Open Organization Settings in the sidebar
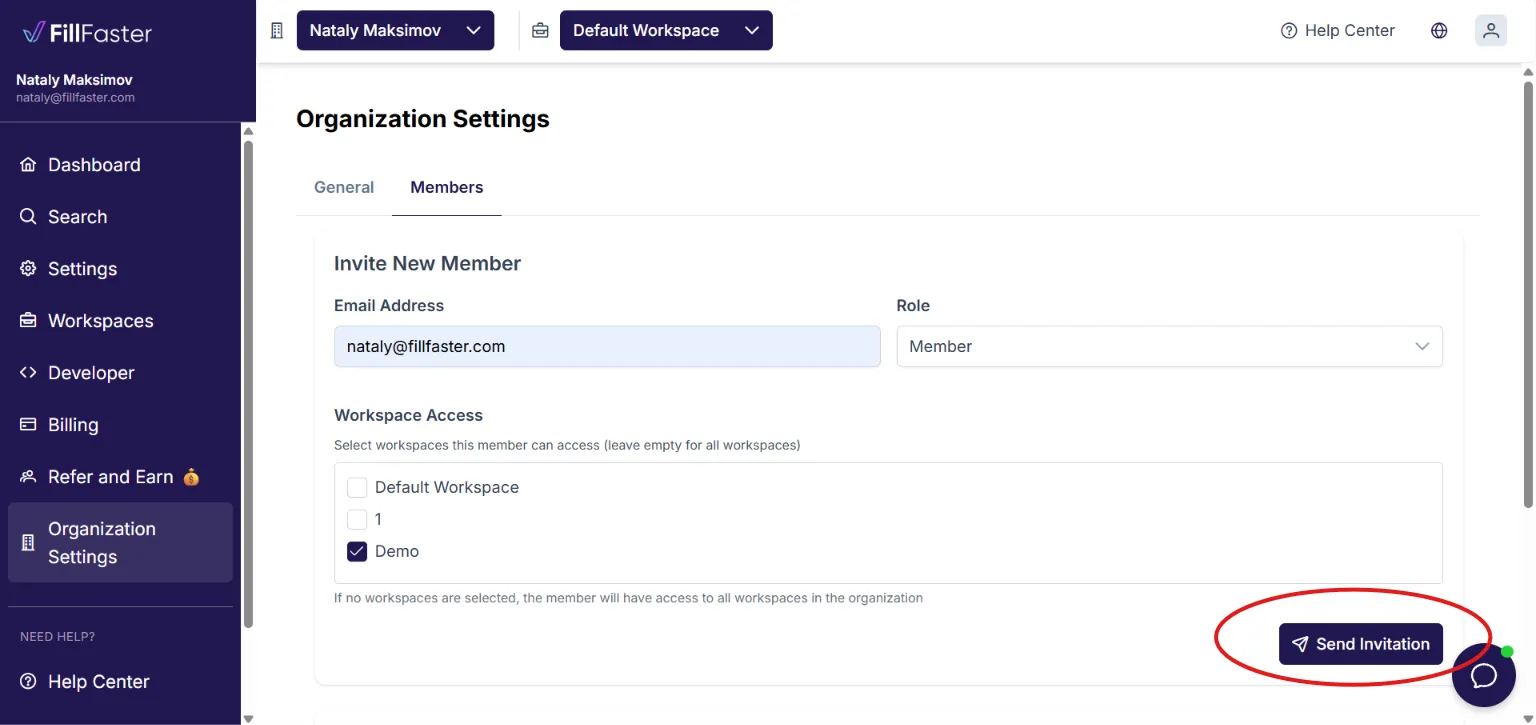This screenshot has width=1536, height=725. [120, 543]
